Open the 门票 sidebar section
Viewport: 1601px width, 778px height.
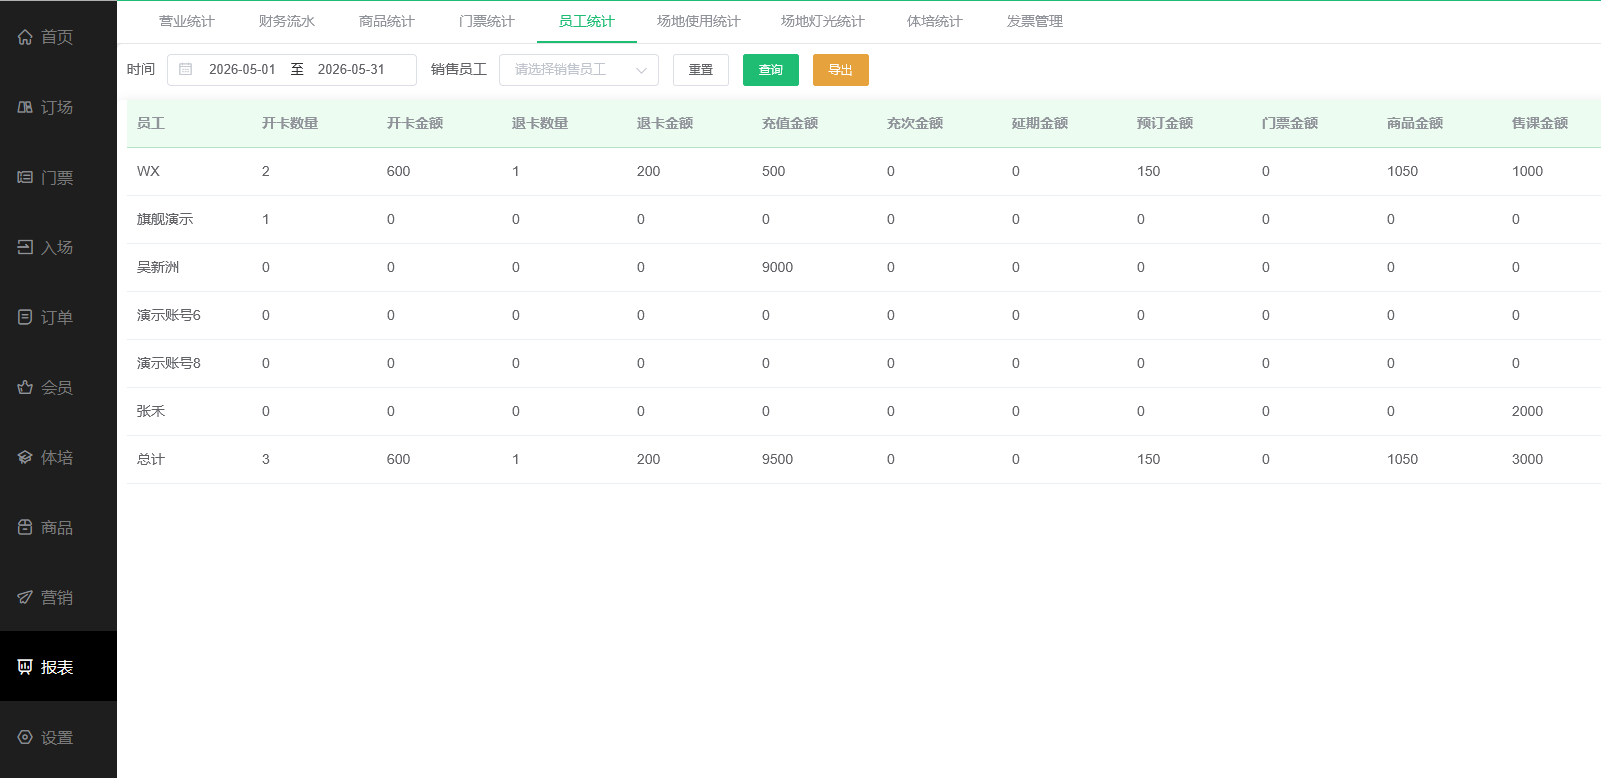coord(58,177)
